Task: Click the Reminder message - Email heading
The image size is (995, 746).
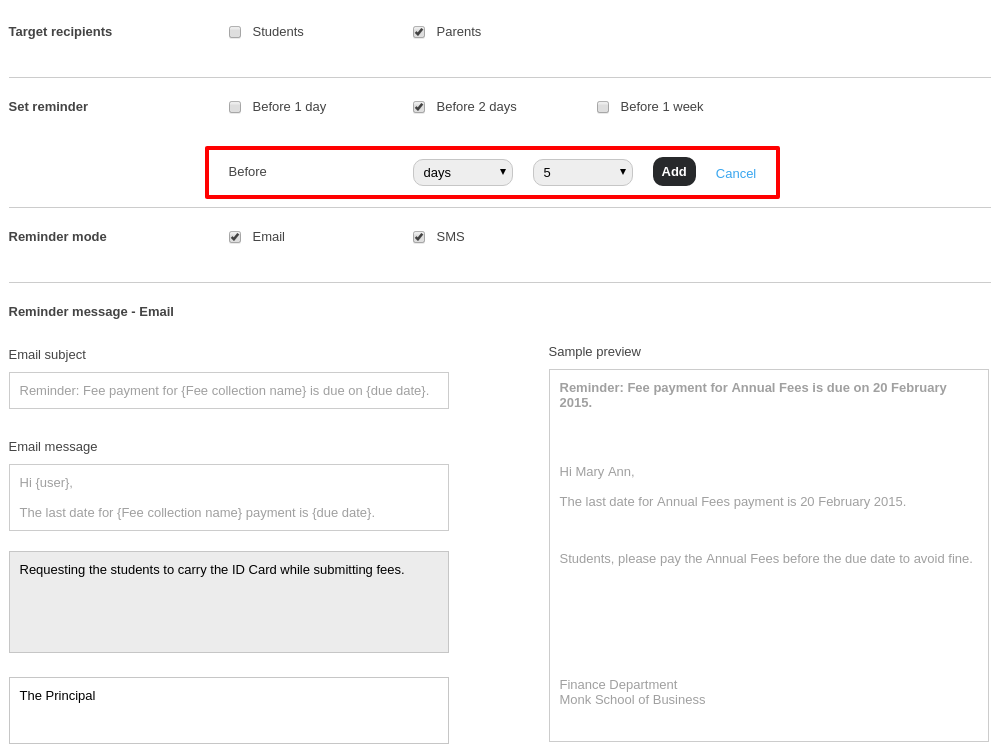Action: (x=91, y=311)
